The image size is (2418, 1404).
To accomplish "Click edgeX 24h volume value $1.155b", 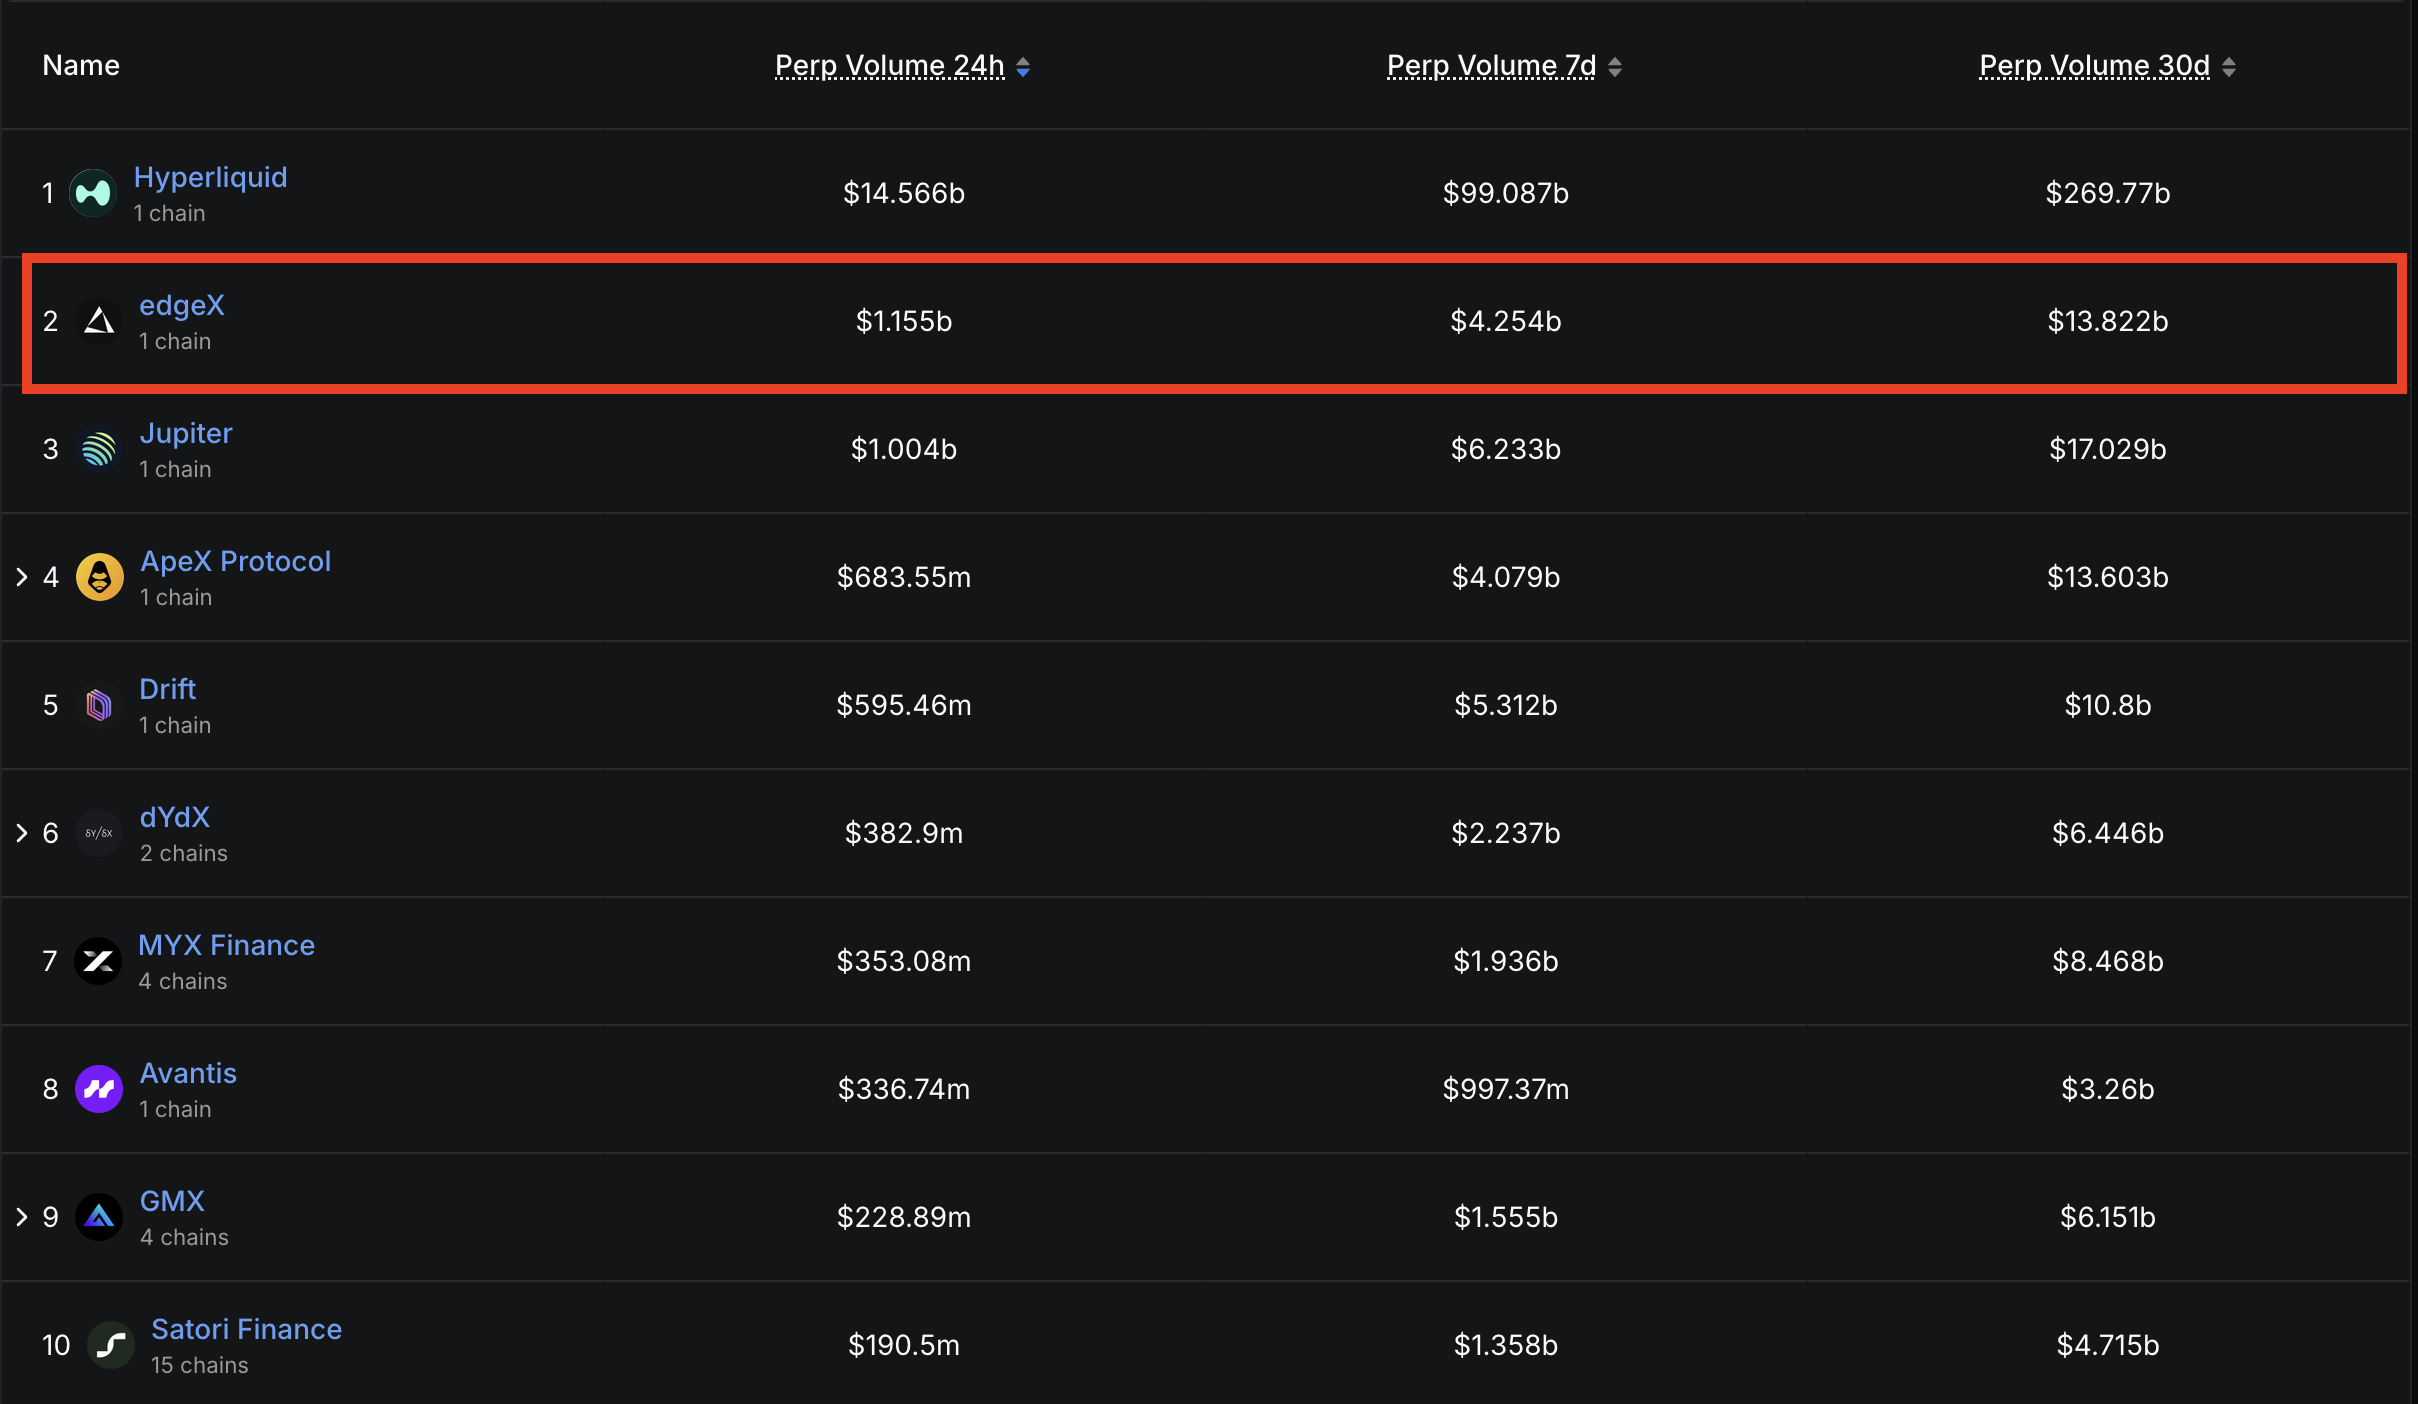I will pyautogui.click(x=903, y=321).
